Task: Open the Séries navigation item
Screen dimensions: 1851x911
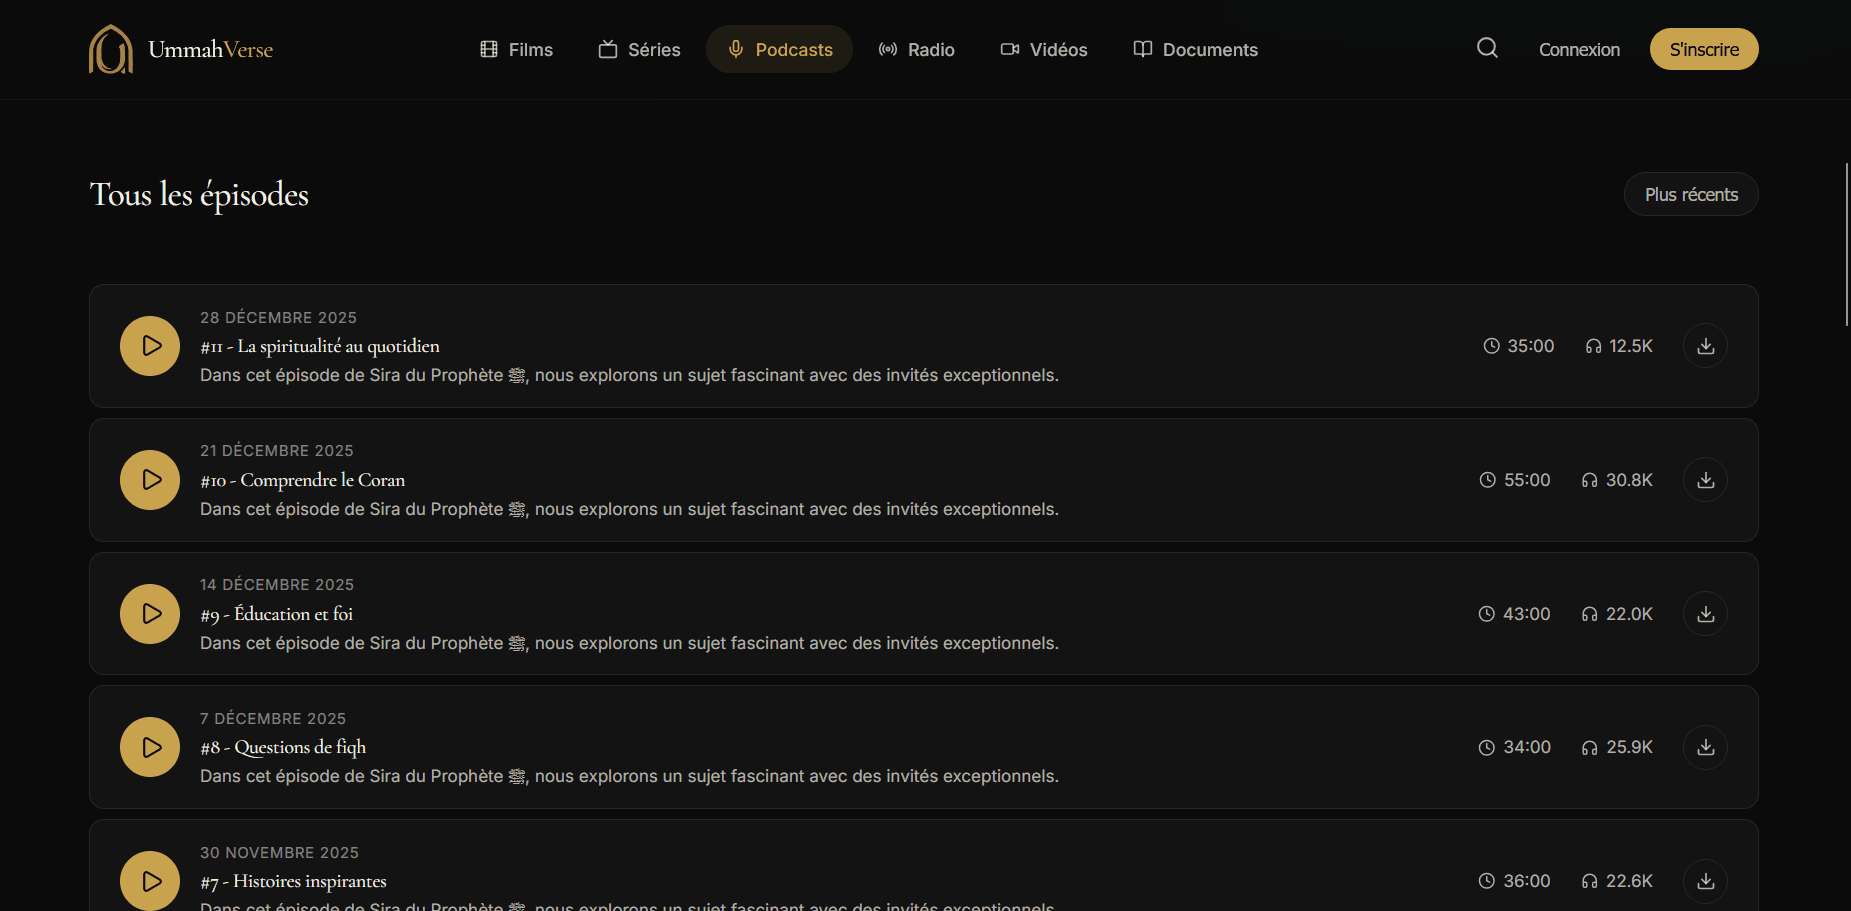Action: [639, 50]
